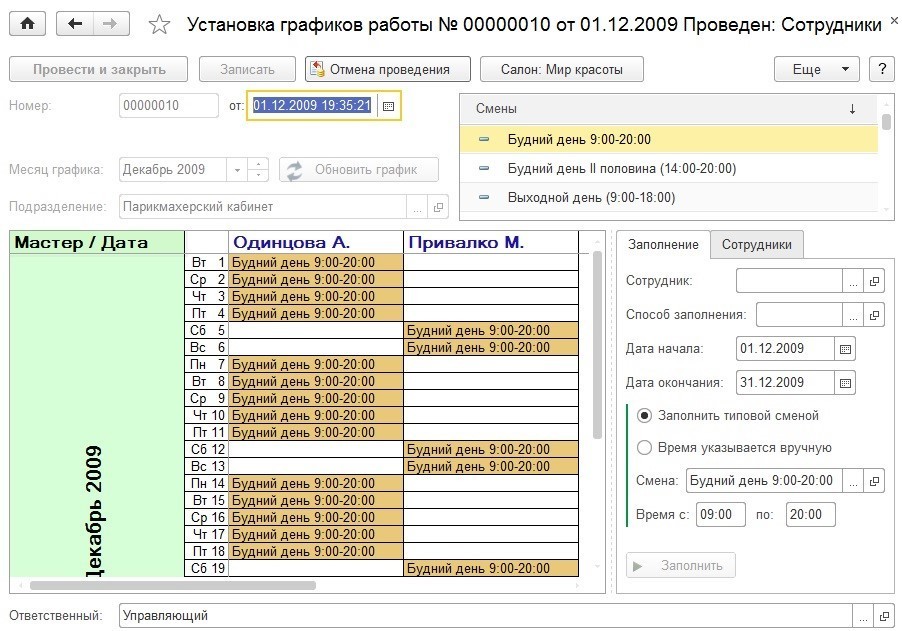Screen dimensions: 902x631
Task: Click the Номер input field
Action: click(169, 106)
